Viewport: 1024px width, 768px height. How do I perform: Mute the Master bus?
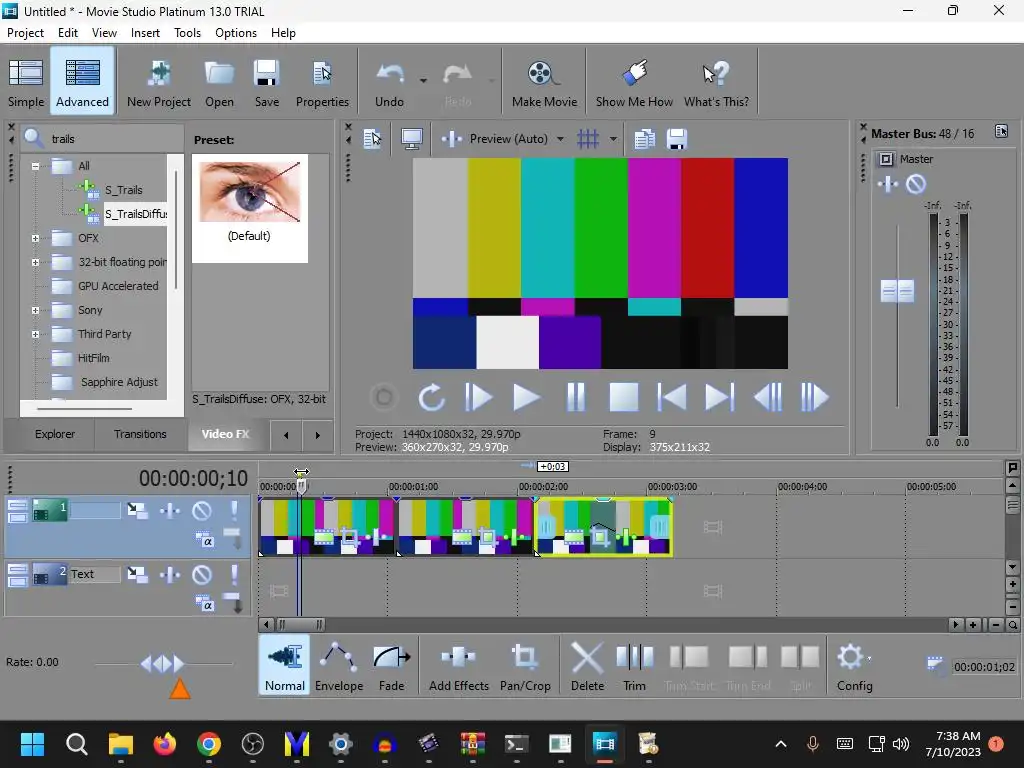click(x=916, y=184)
